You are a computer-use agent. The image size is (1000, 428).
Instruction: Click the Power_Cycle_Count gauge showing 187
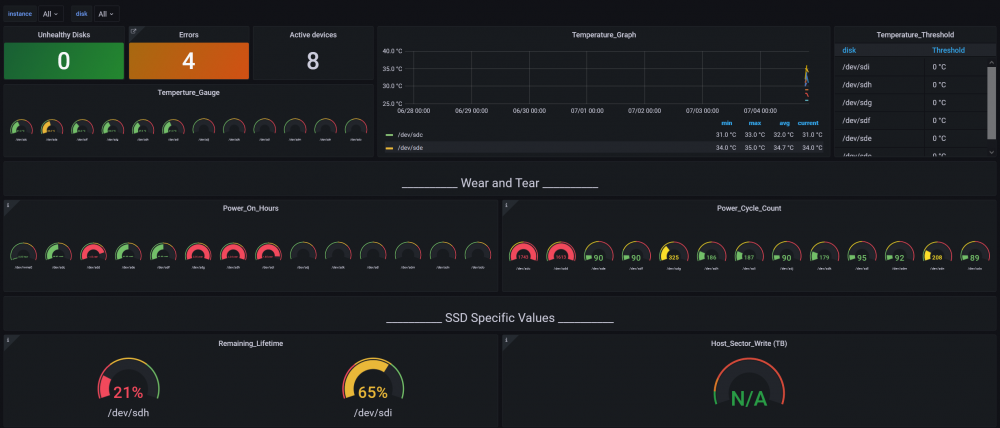pos(749,253)
